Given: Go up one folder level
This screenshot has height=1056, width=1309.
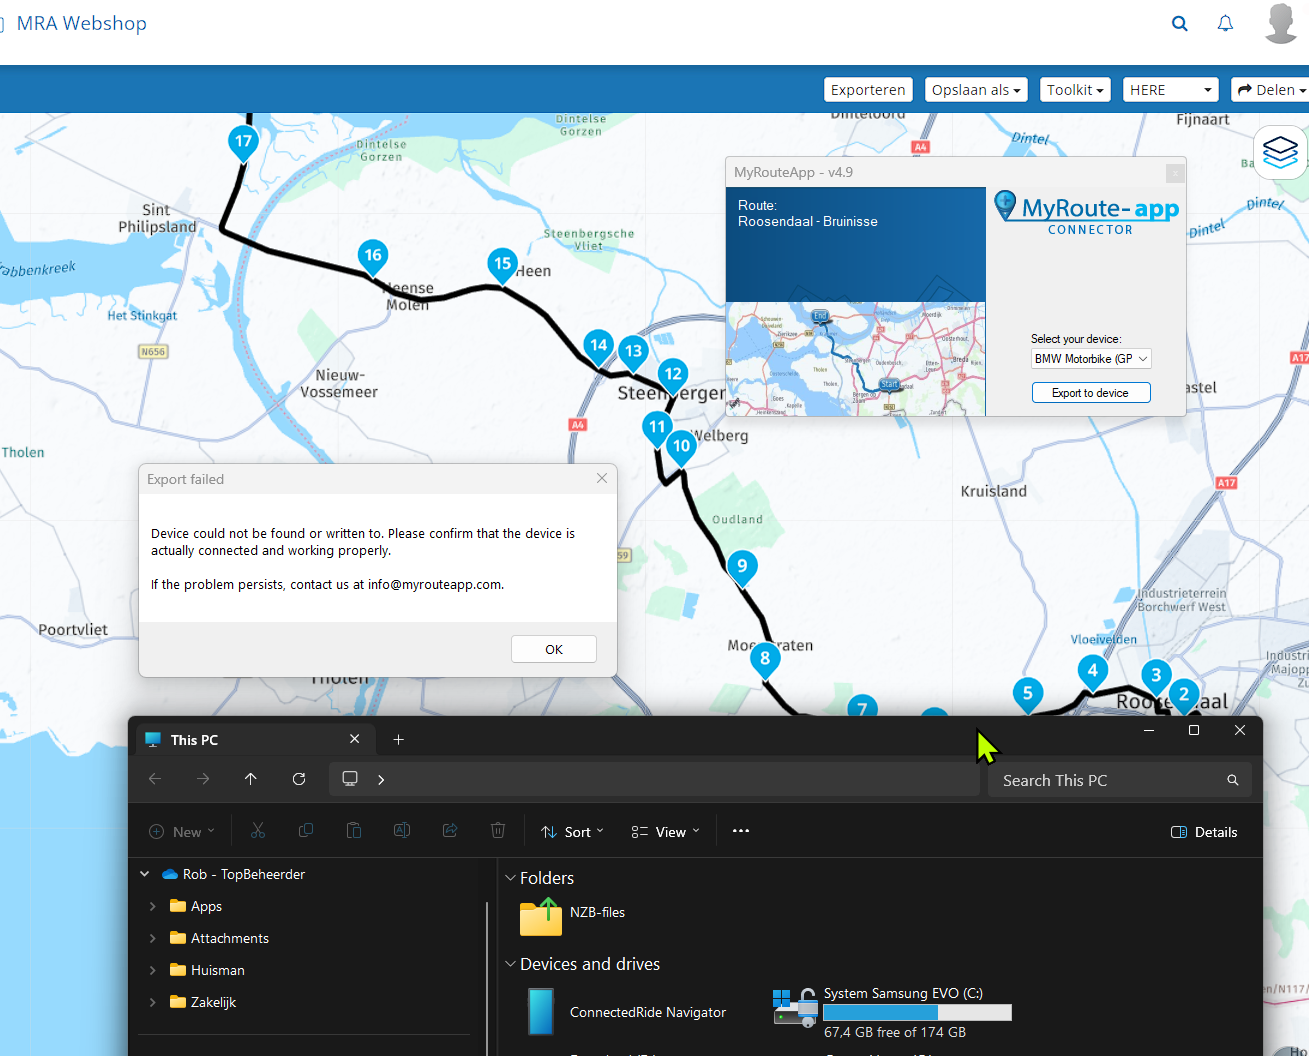Looking at the screenshot, I should (251, 779).
